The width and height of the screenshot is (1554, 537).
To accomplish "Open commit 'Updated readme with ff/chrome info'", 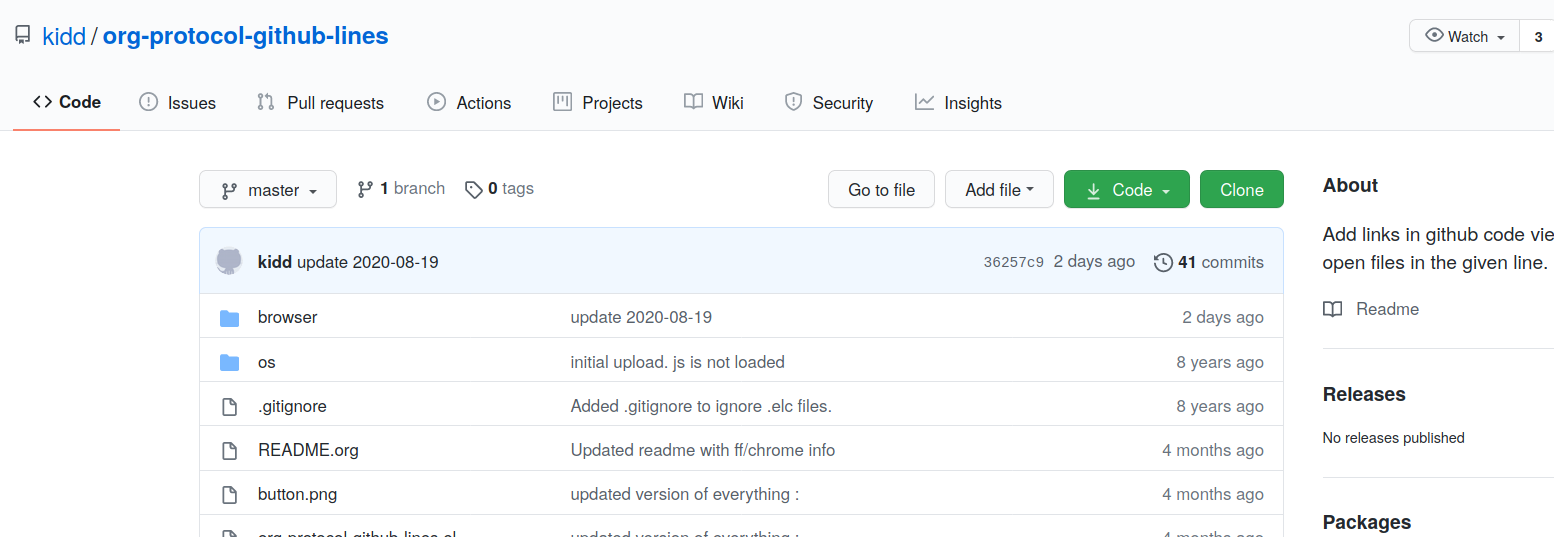I will 703,450.
